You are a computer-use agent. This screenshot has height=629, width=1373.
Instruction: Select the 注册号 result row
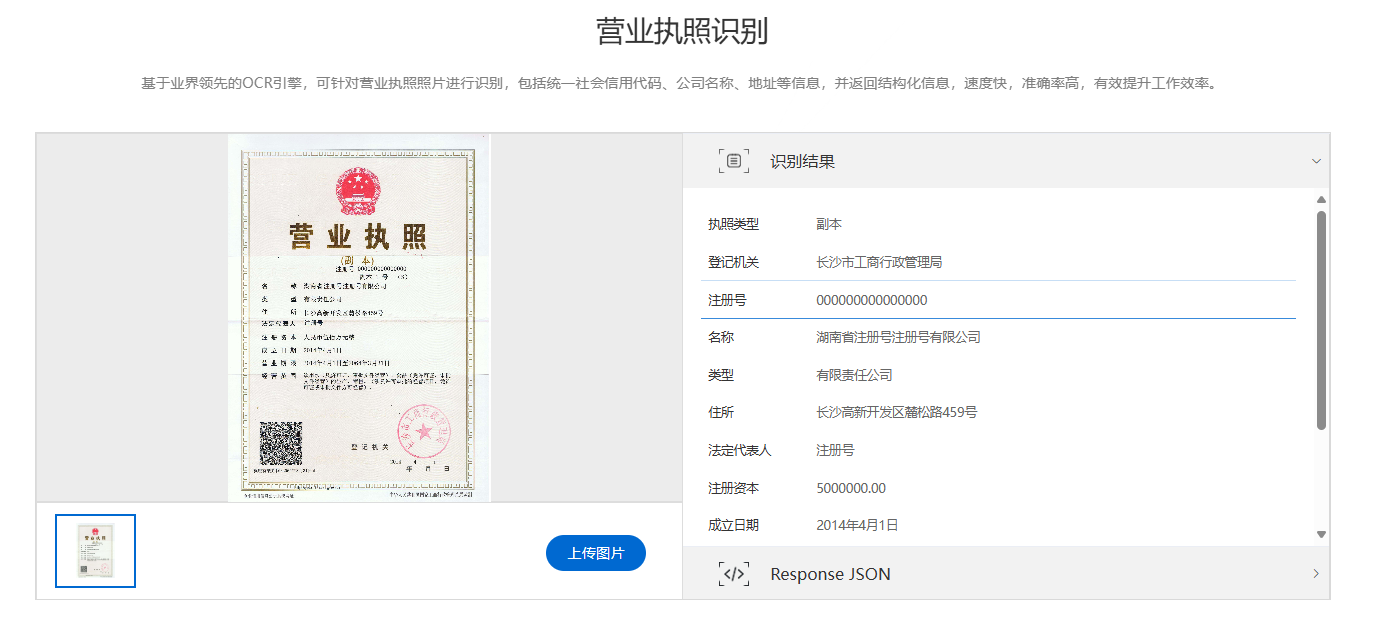[998, 300]
